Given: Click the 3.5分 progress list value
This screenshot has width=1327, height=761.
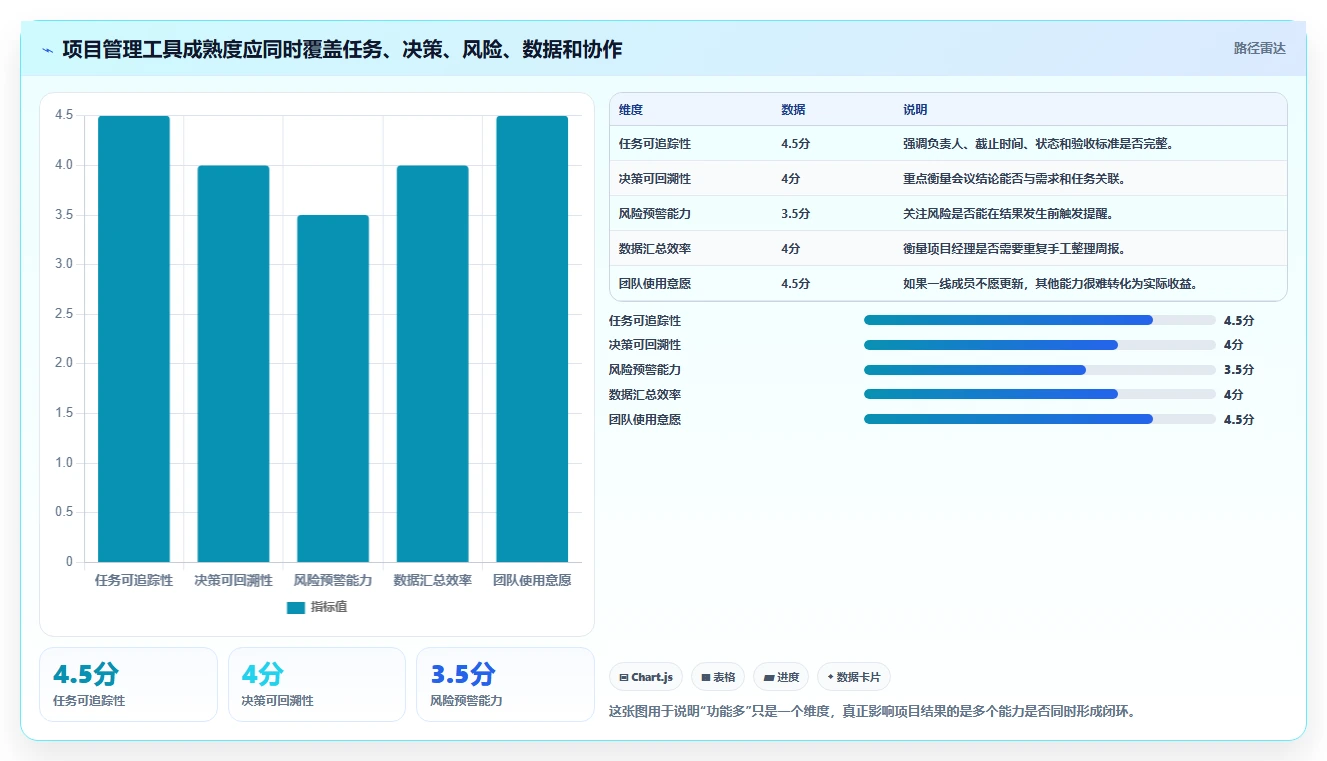Looking at the screenshot, I should click(x=1239, y=370).
